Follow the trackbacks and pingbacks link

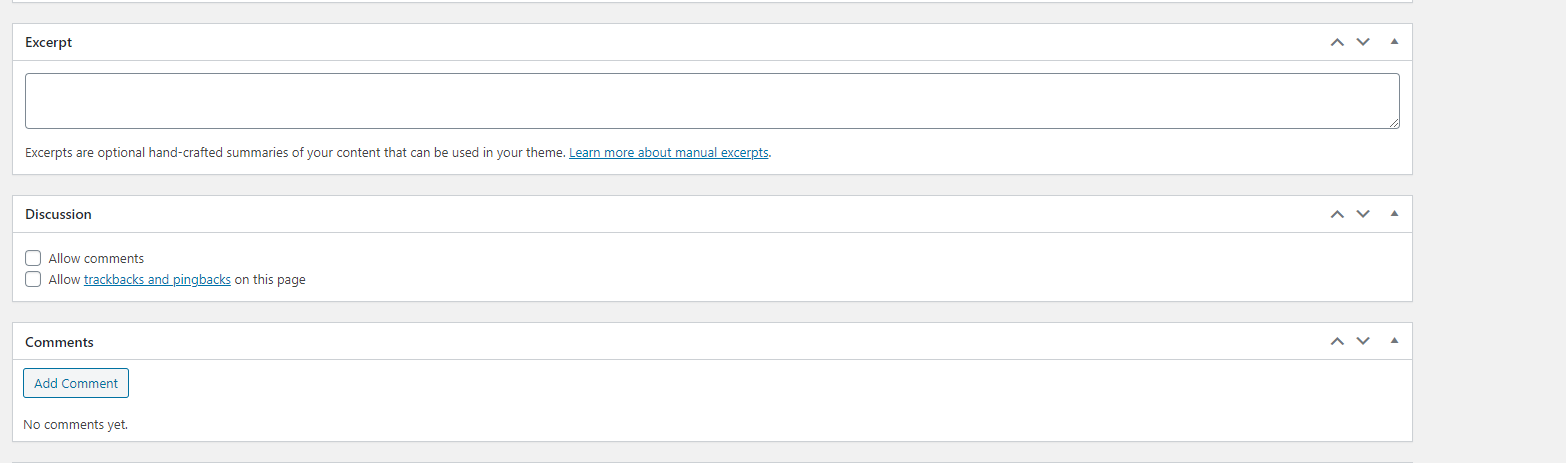click(157, 280)
